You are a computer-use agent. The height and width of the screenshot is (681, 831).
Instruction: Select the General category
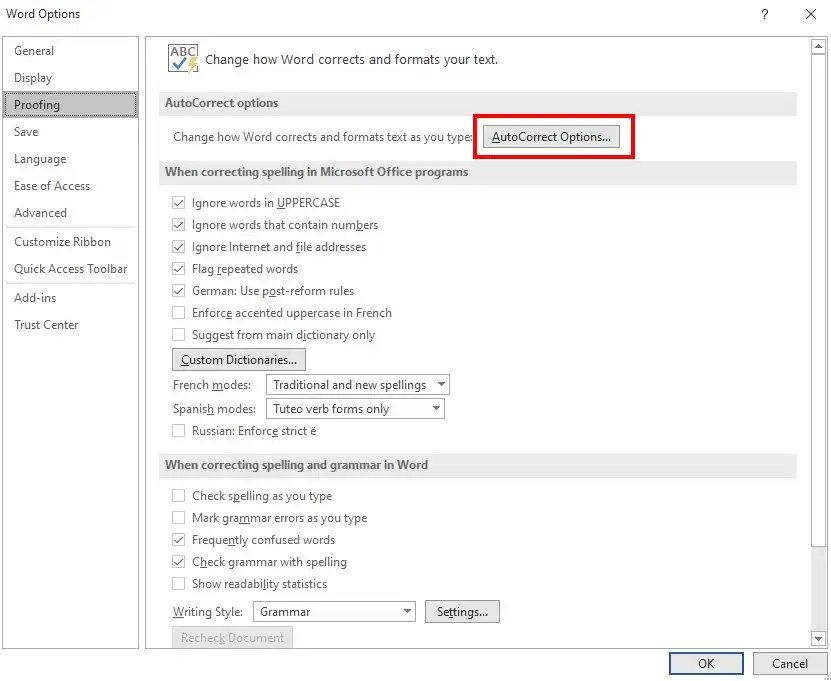(70, 51)
